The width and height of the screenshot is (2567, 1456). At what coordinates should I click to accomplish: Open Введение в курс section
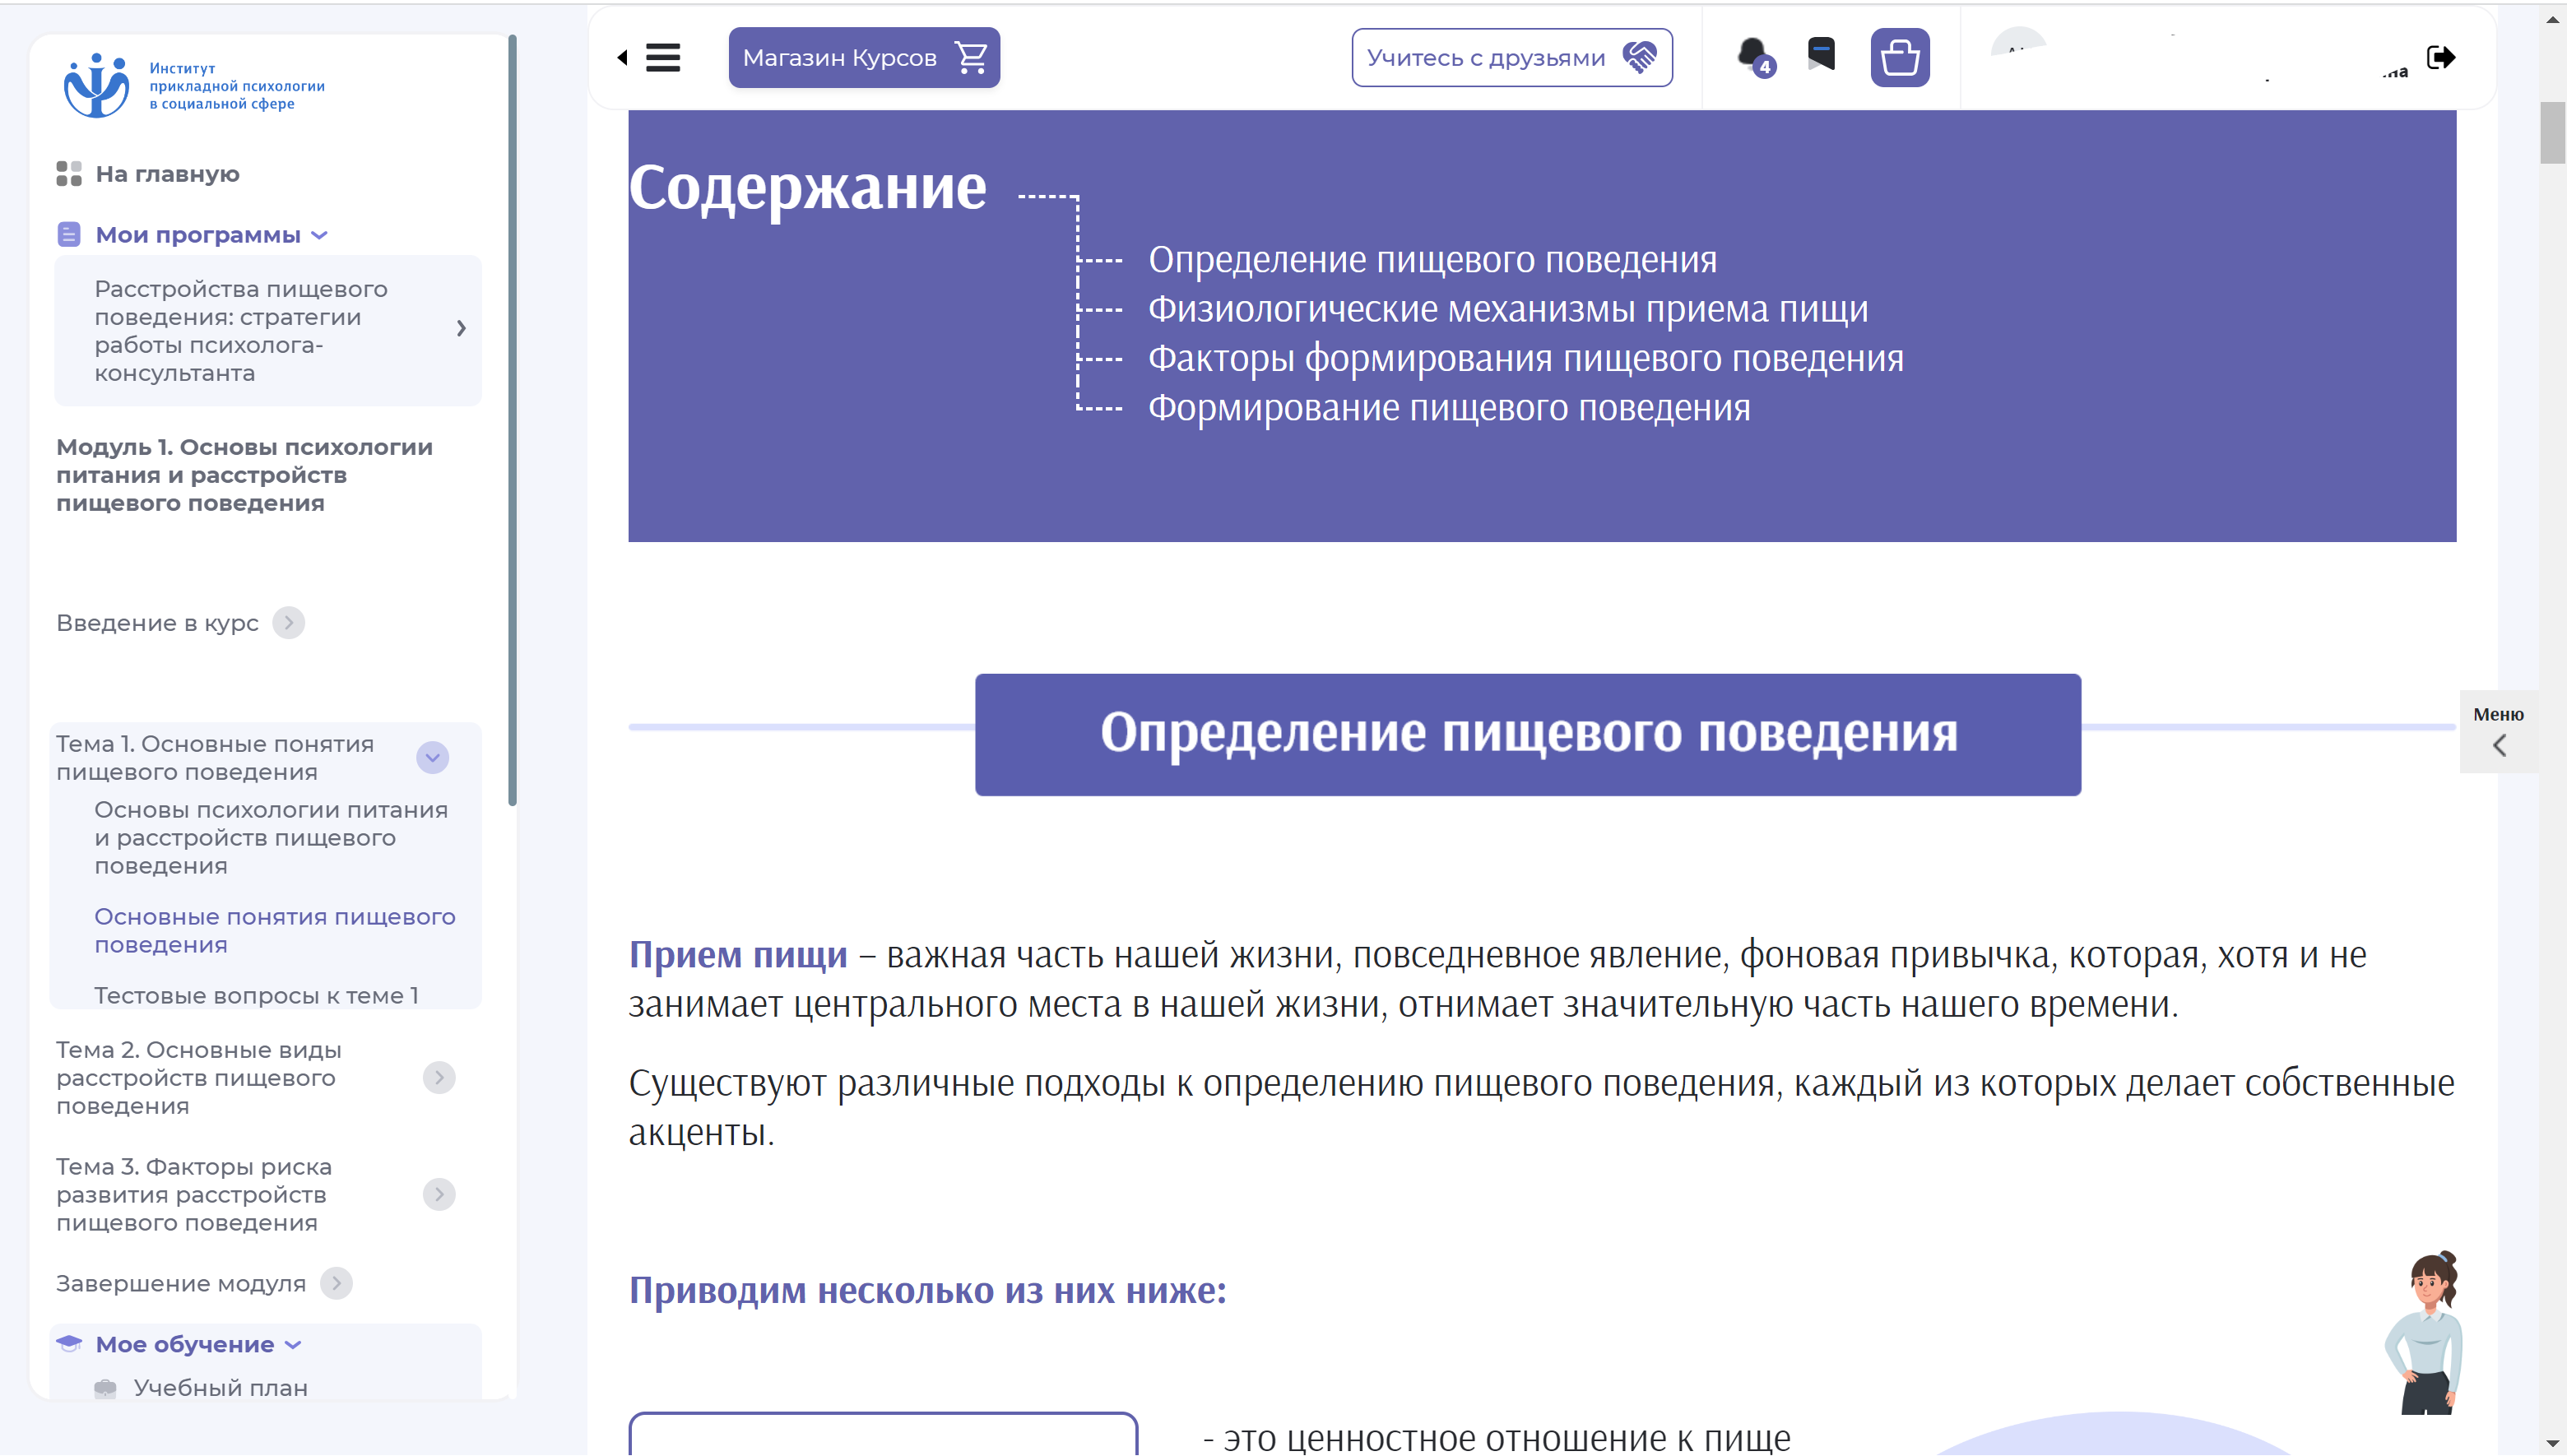(x=157, y=623)
